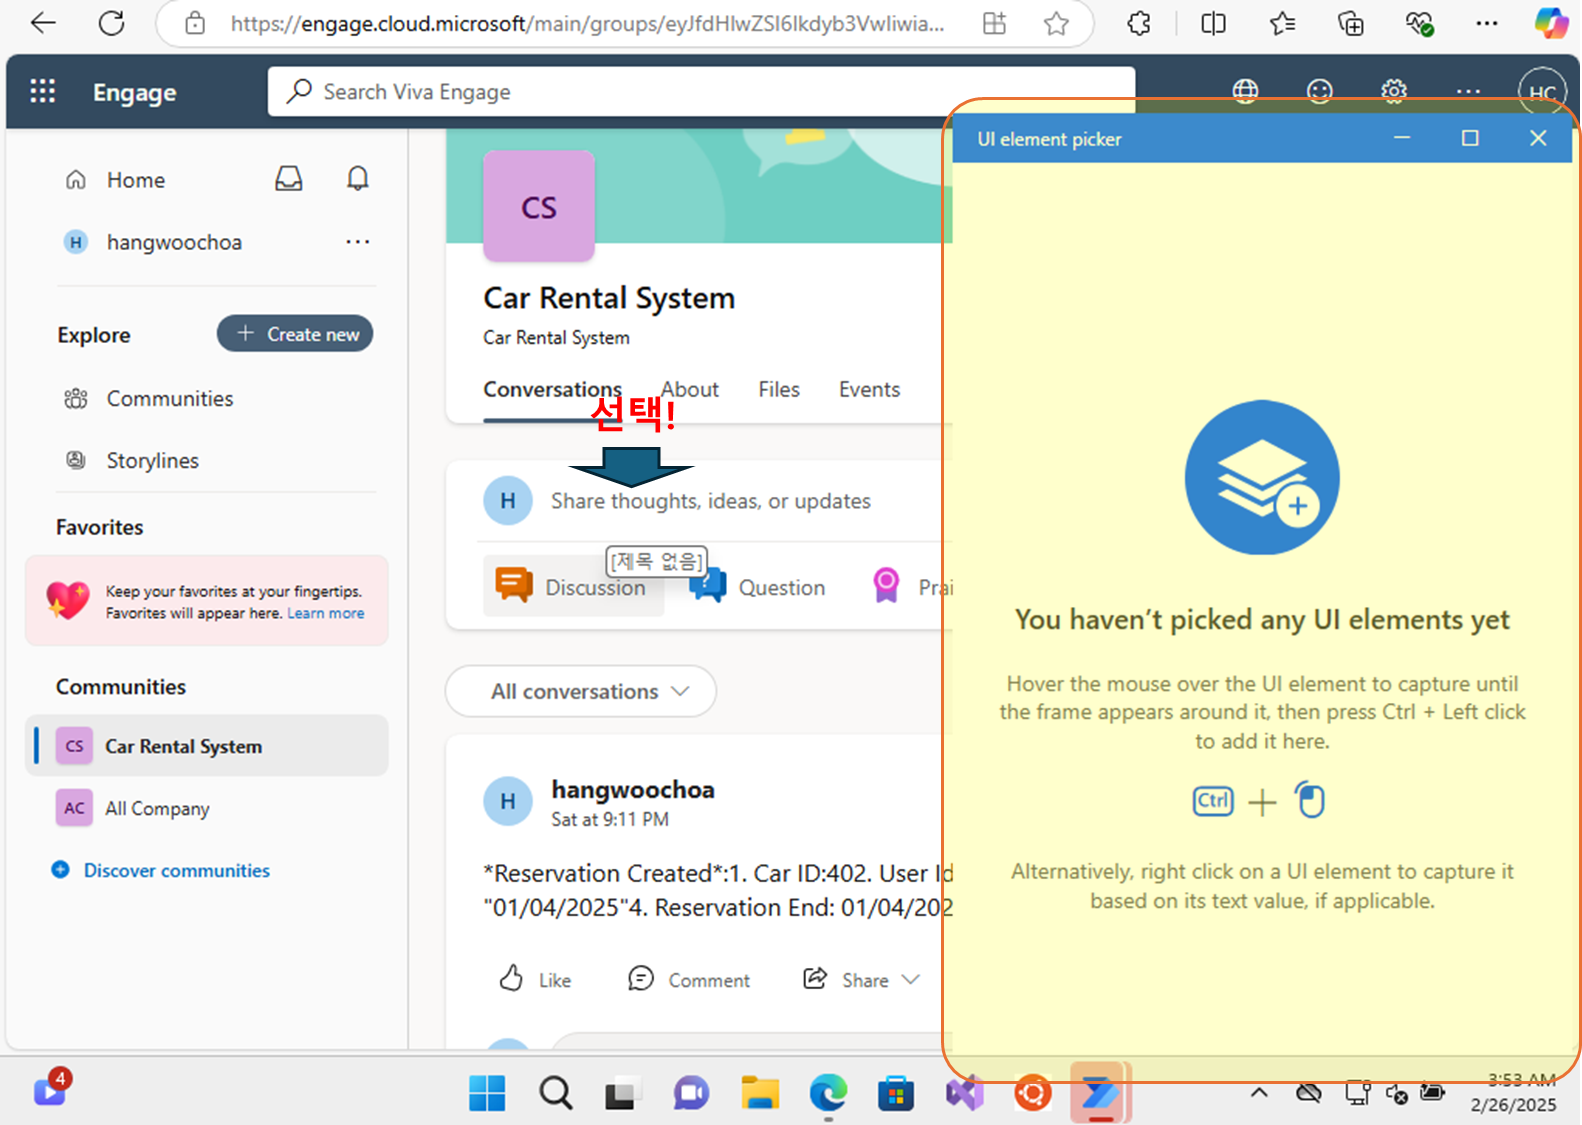Open the All conversations filter dropdown
Image resolution: width=1582 pixels, height=1125 pixels.
pos(581,691)
